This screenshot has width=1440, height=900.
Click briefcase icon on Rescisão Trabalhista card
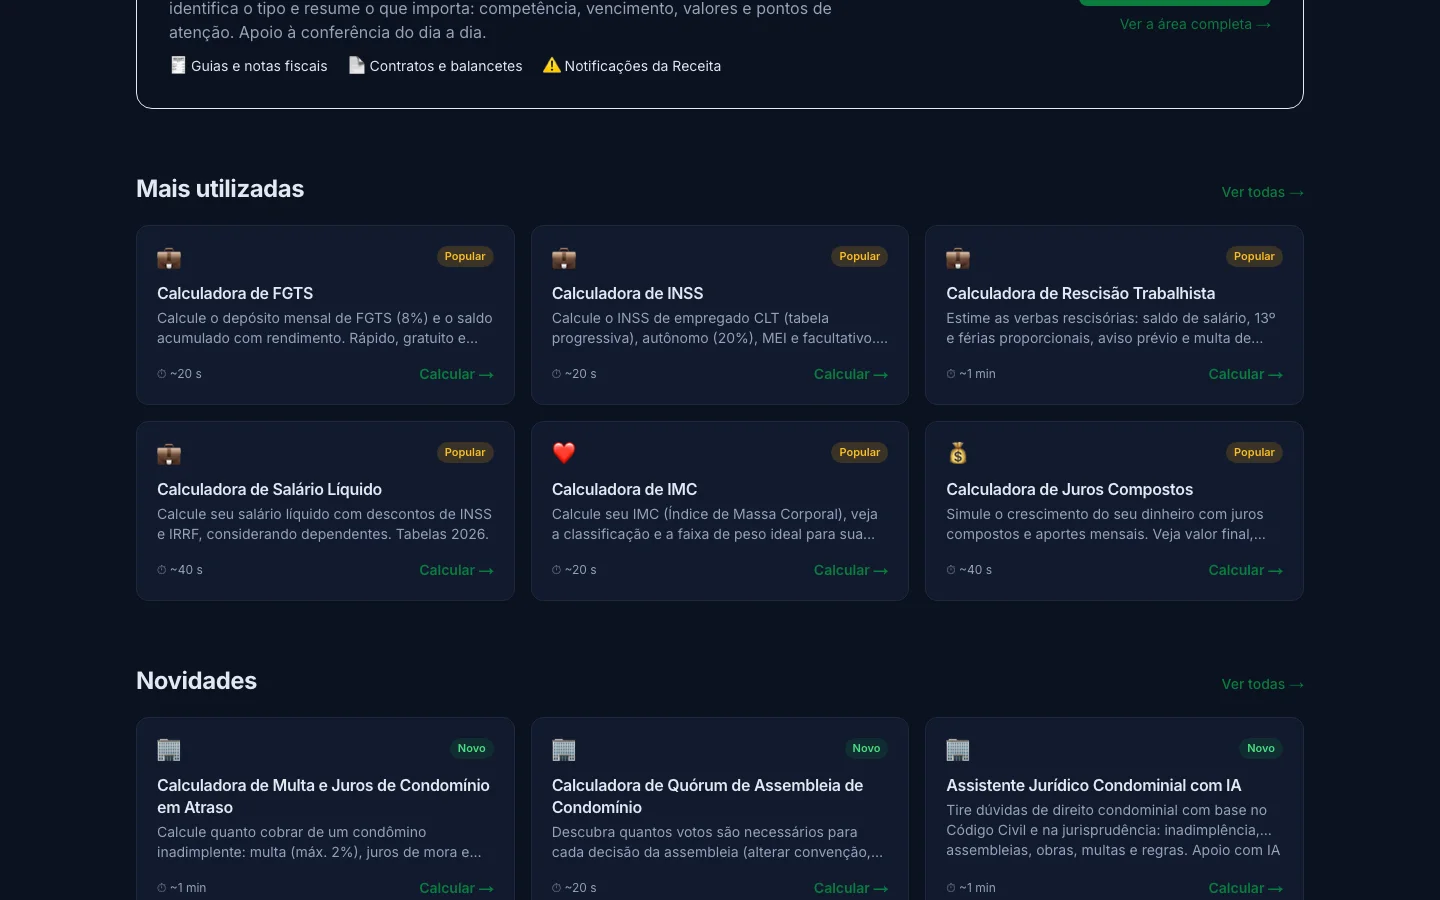point(958,259)
